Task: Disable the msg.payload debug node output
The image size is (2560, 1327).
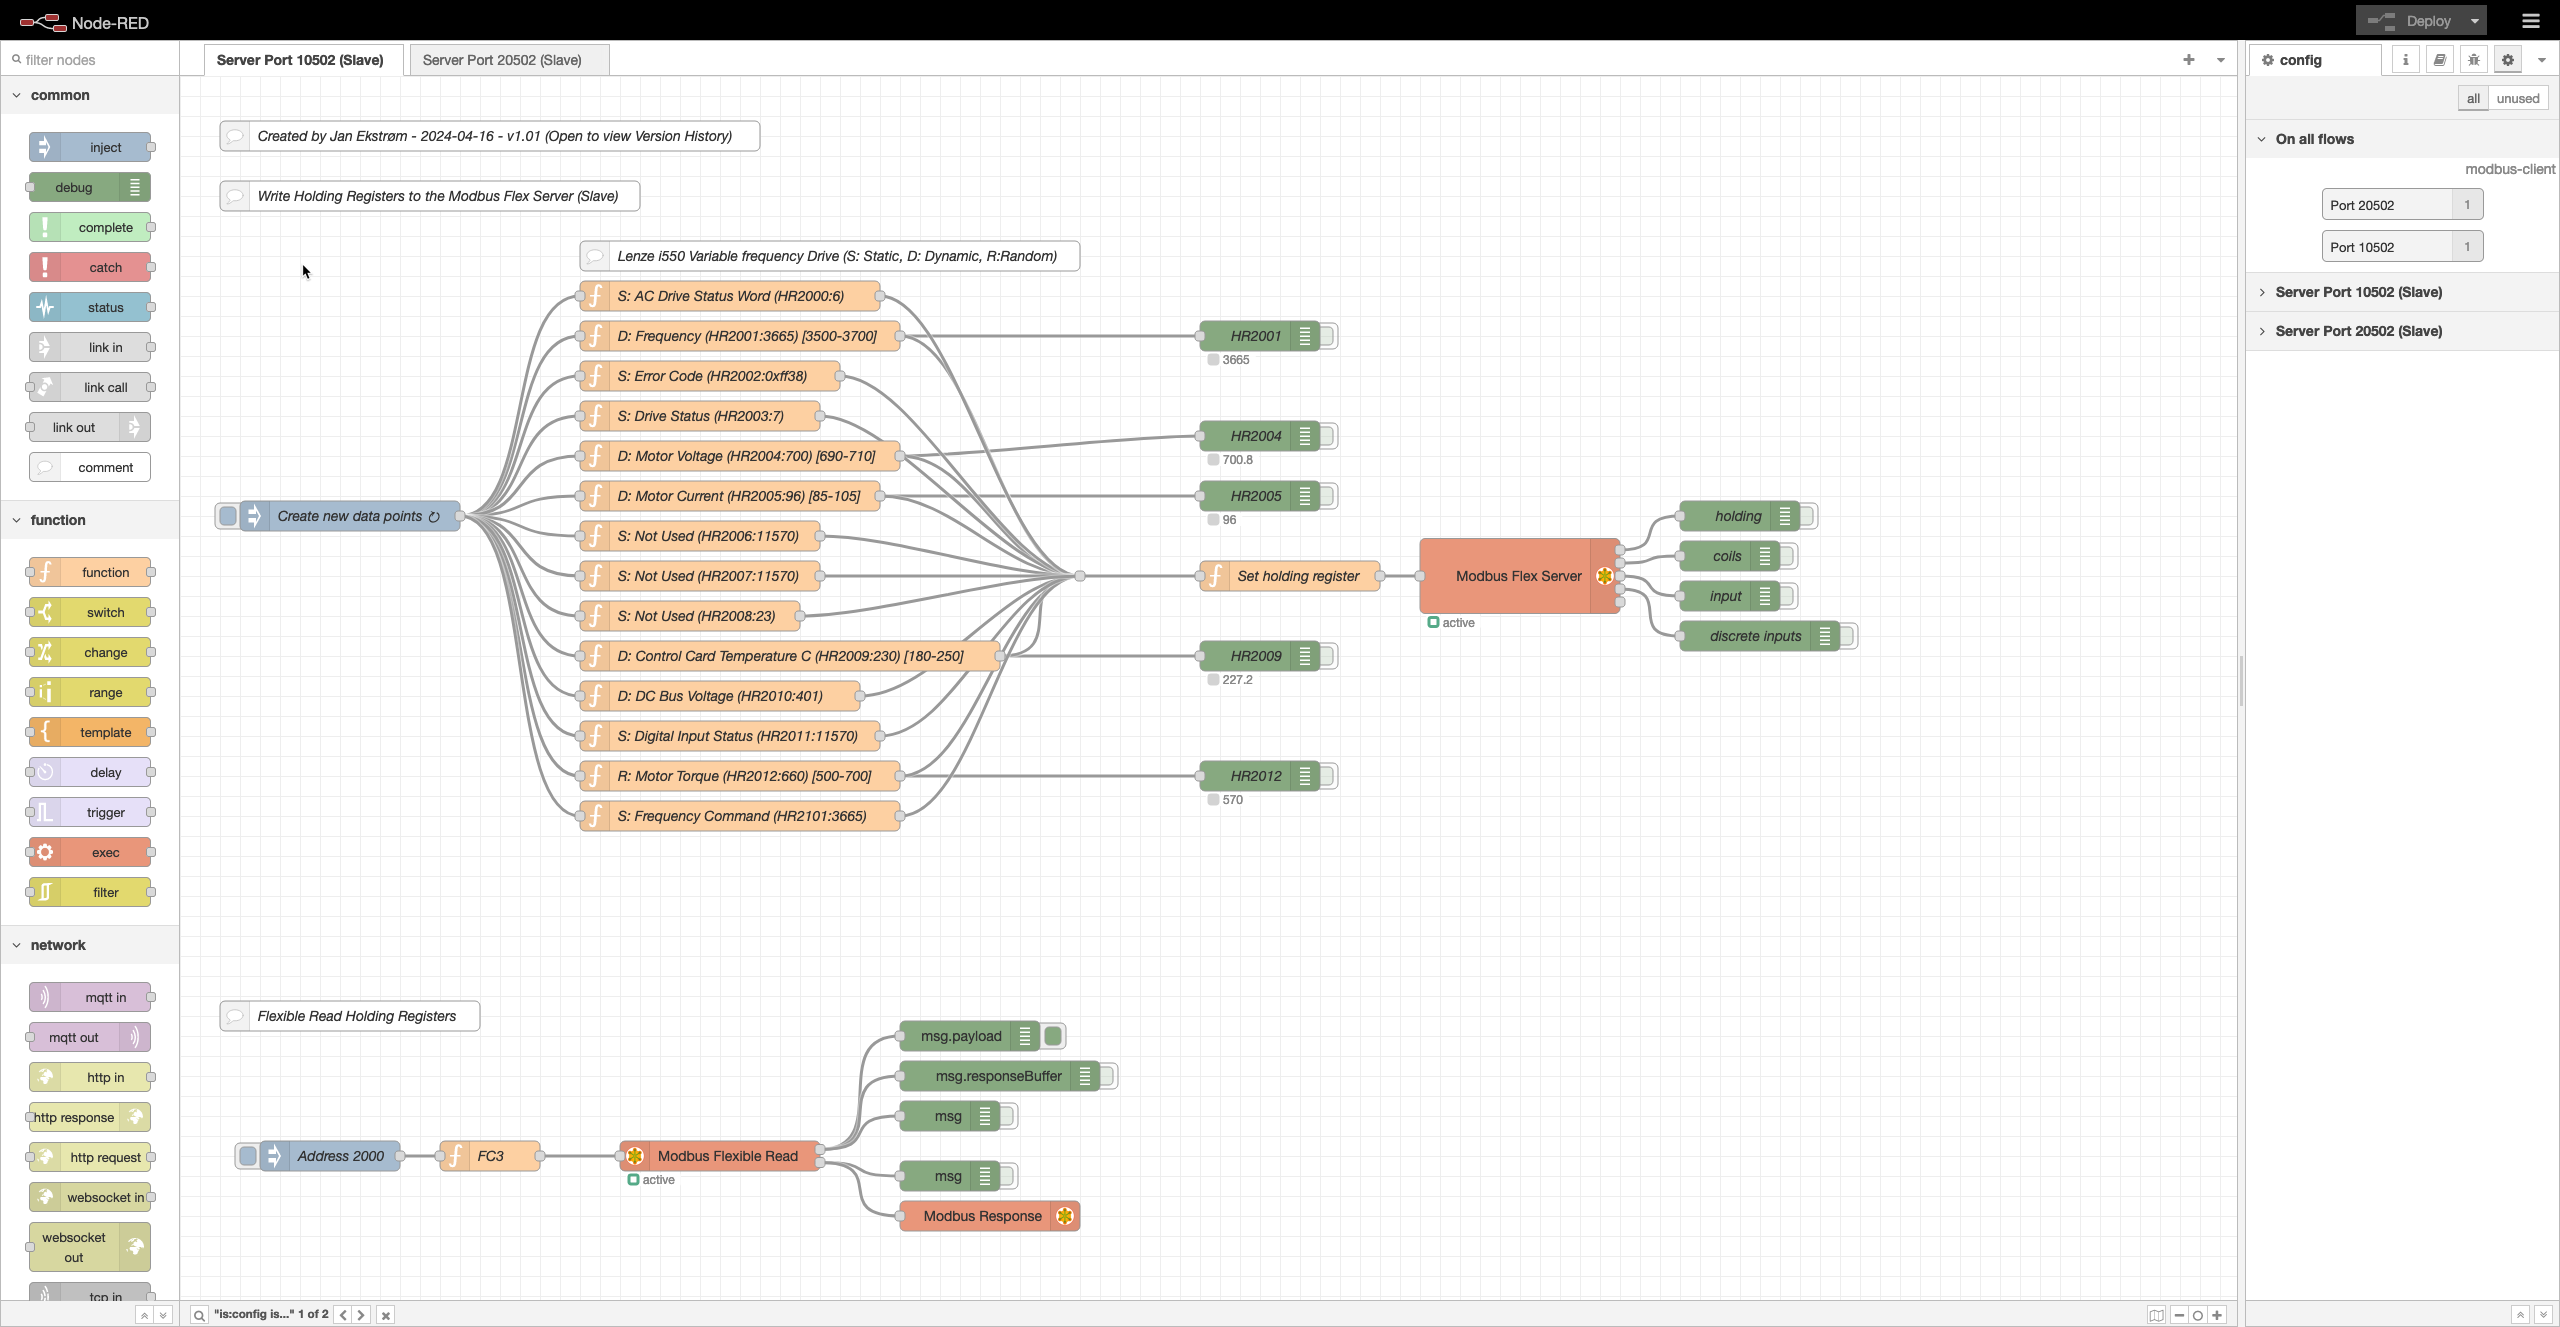Action: coord(1053,1036)
